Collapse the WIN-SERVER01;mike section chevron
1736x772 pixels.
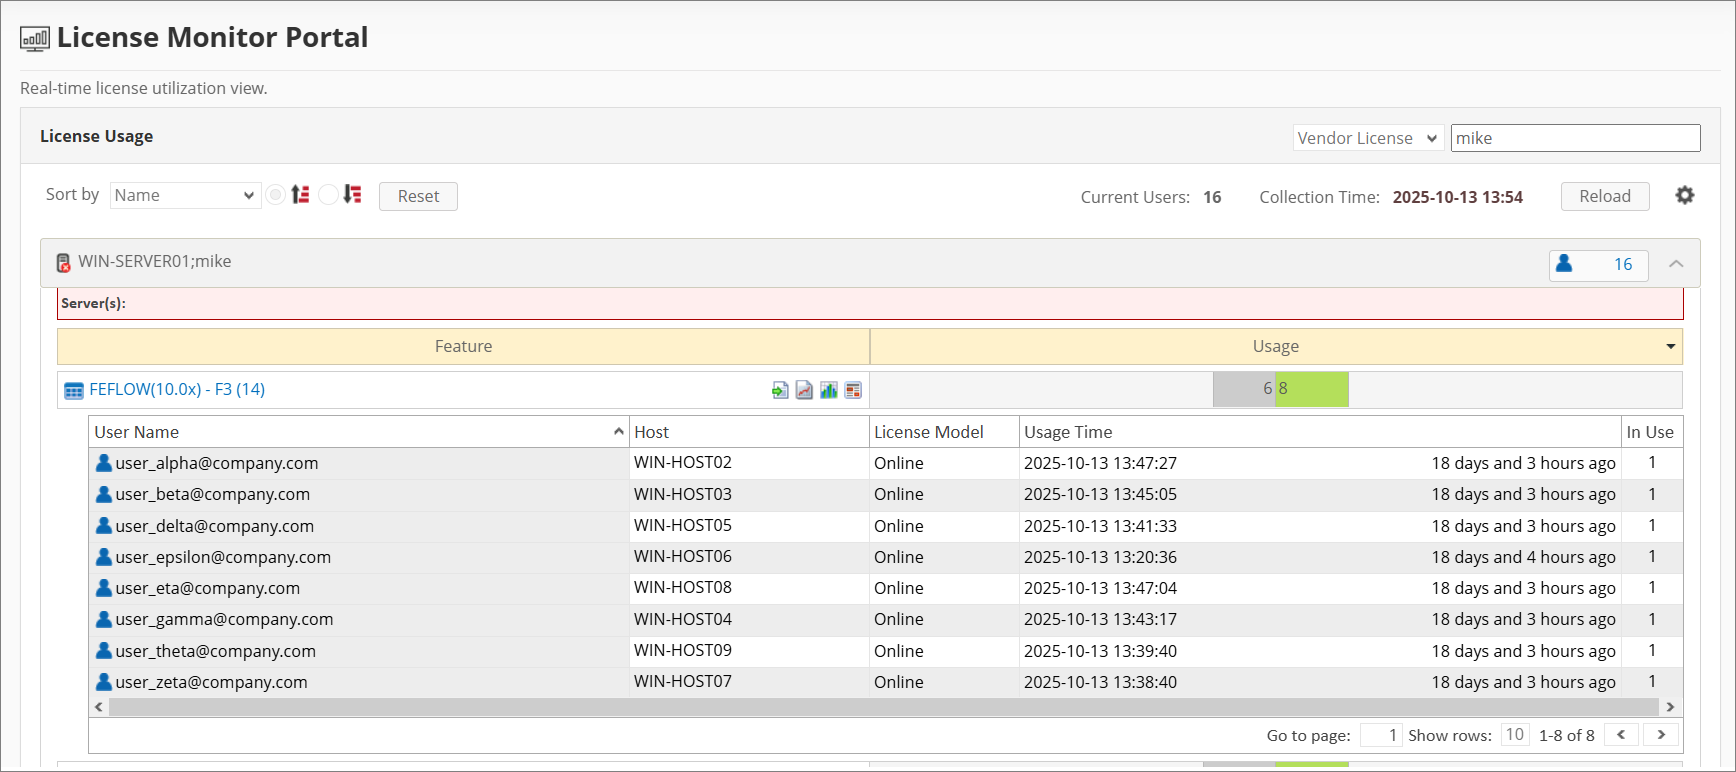pos(1676,264)
